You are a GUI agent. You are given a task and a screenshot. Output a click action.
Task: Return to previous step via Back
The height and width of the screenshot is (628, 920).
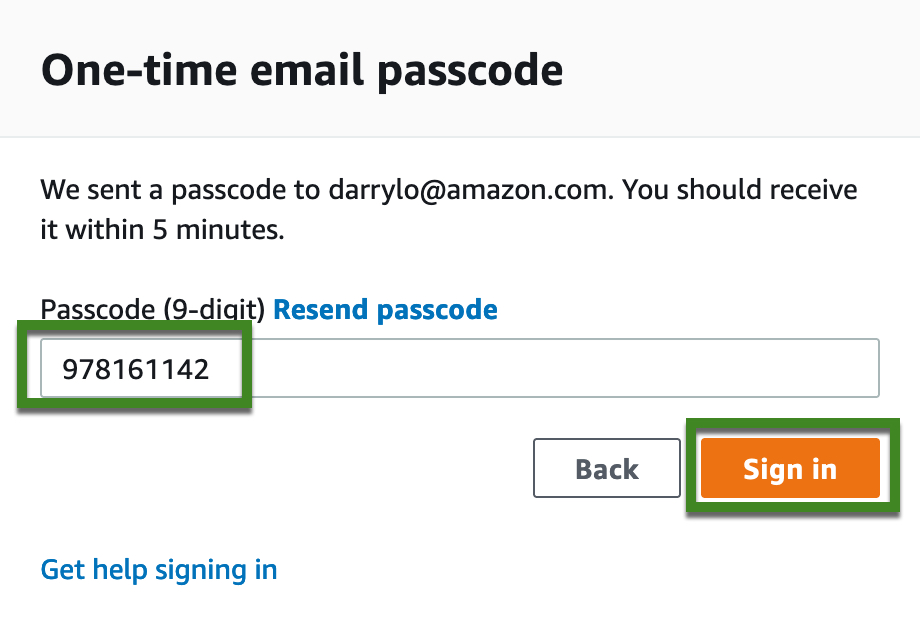[607, 468]
